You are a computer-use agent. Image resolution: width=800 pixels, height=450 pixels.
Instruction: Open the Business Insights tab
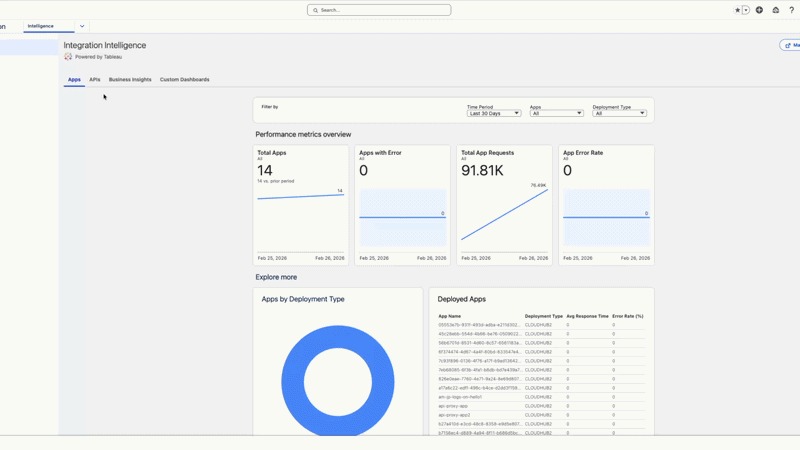(x=130, y=79)
